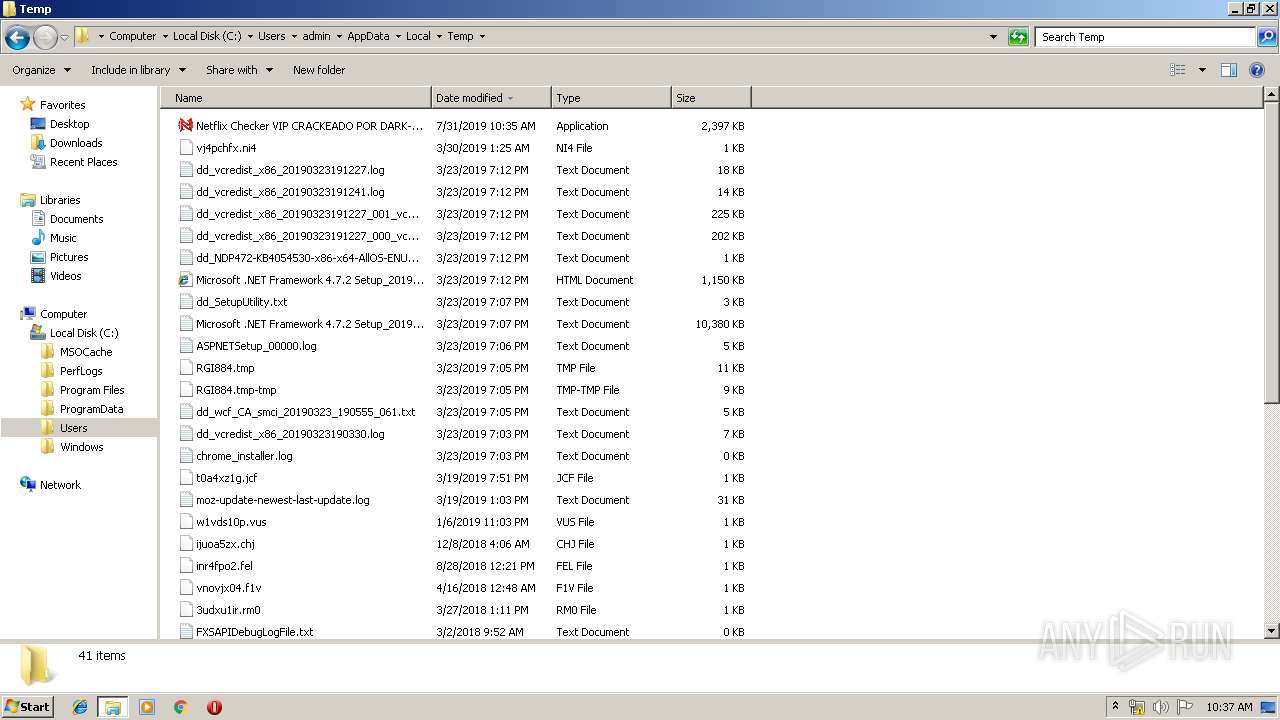
Task: Open the address bar history dropdown
Action: coord(993,37)
